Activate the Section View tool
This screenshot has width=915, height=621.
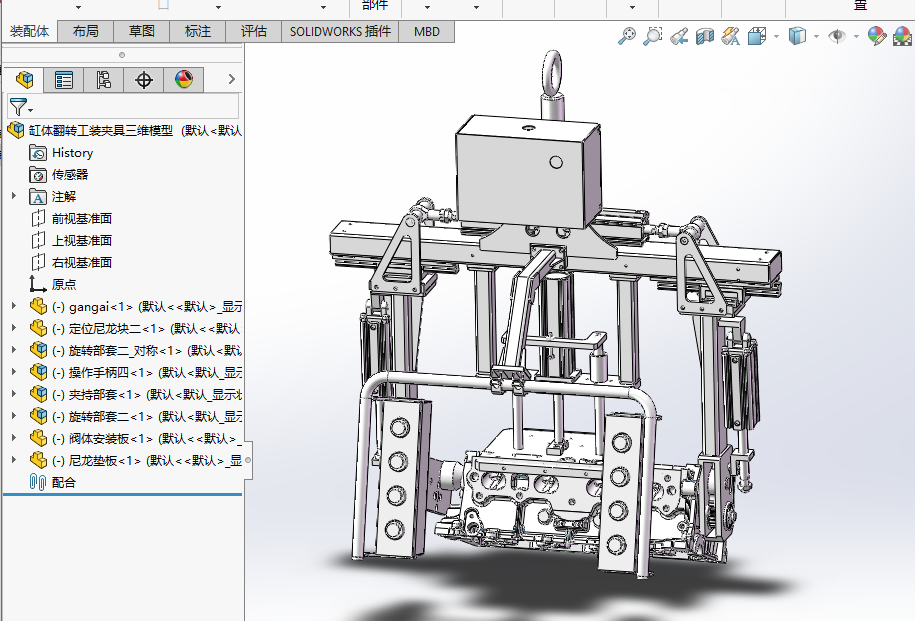(704, 37)
